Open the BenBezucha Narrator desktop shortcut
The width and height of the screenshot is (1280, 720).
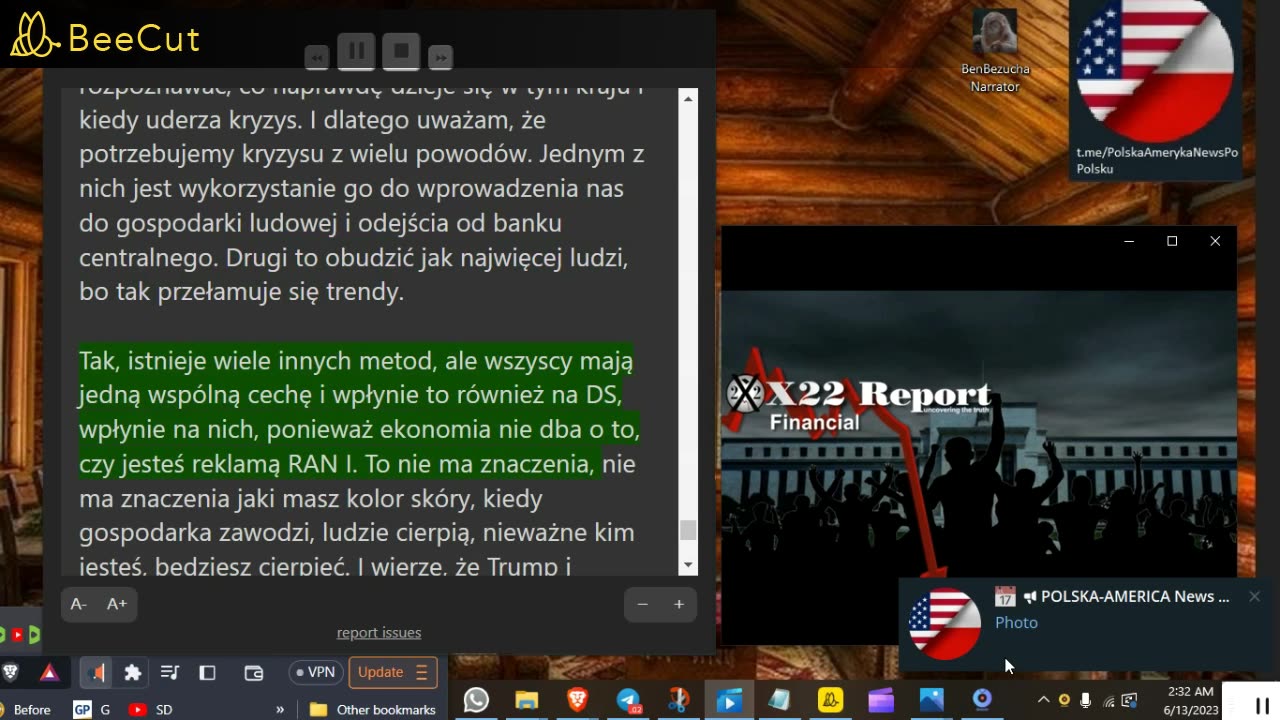point(994,50)
